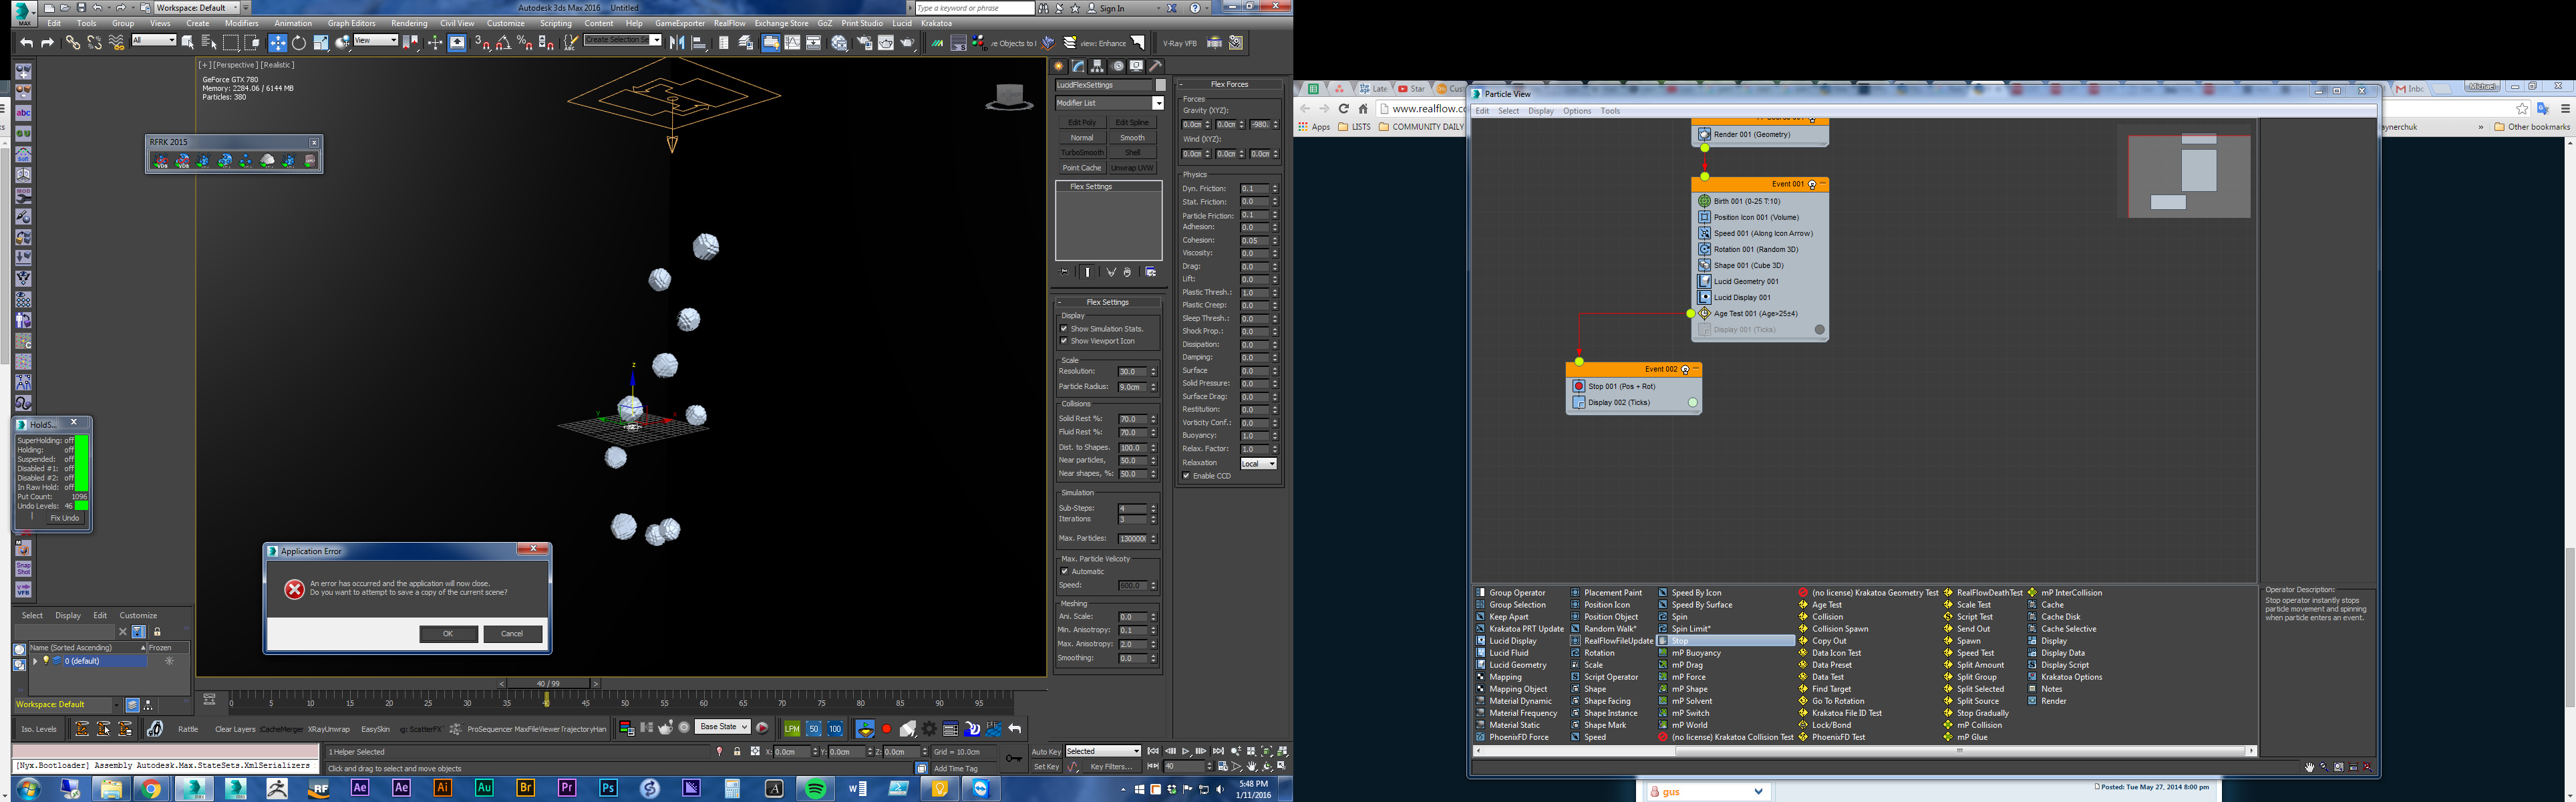Collapse the Flex Forces rollout
Screen dimensions: 2576x802
[1229, 84]
